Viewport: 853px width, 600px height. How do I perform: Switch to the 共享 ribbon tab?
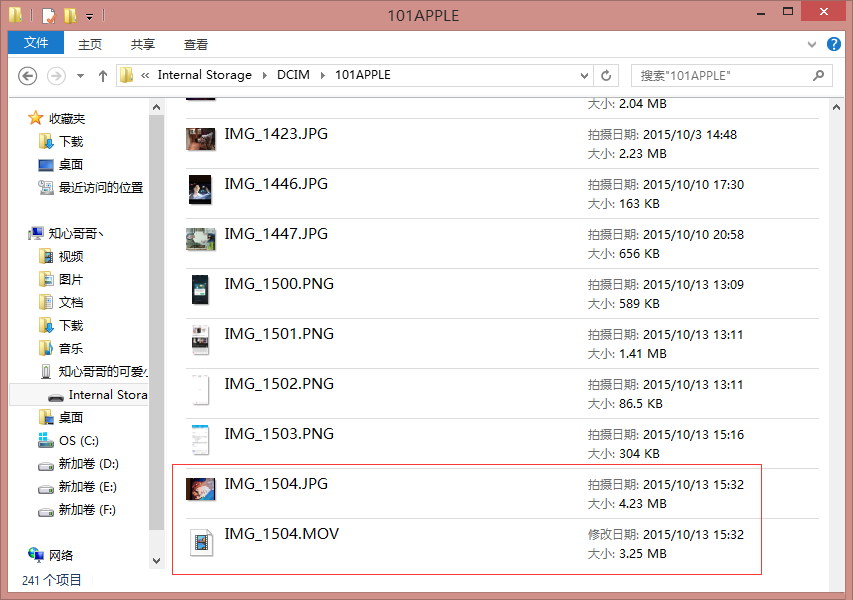(143, 45)
